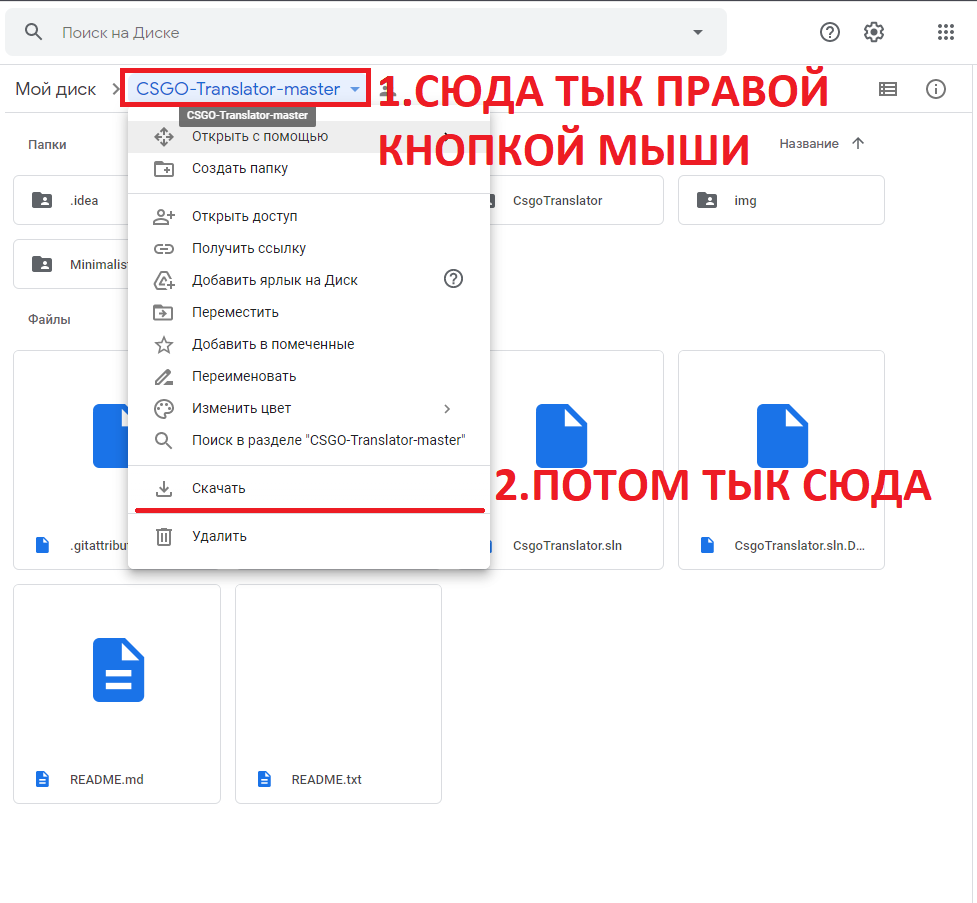The image size is (977, 903).
Task: Open the Minimalis folder
Action: [x=70, y=264]
